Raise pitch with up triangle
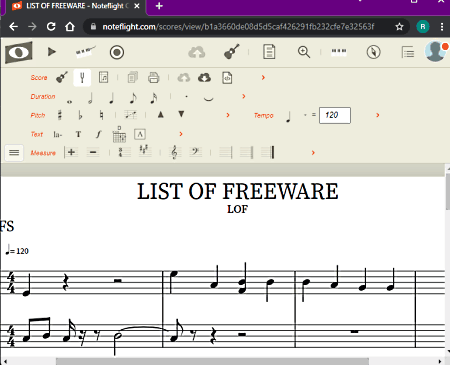 point(161,114)
